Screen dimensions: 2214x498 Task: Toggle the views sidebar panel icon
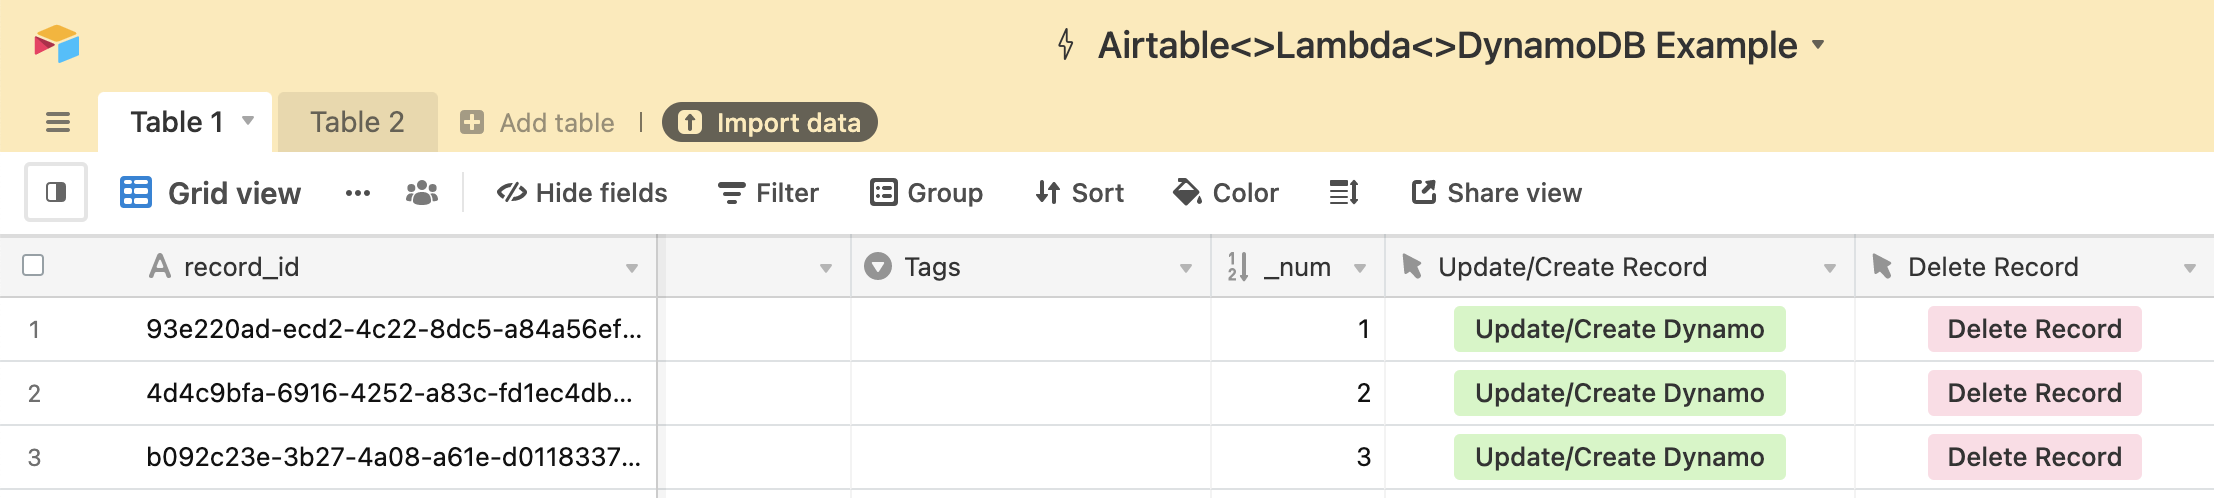point(56,192)
